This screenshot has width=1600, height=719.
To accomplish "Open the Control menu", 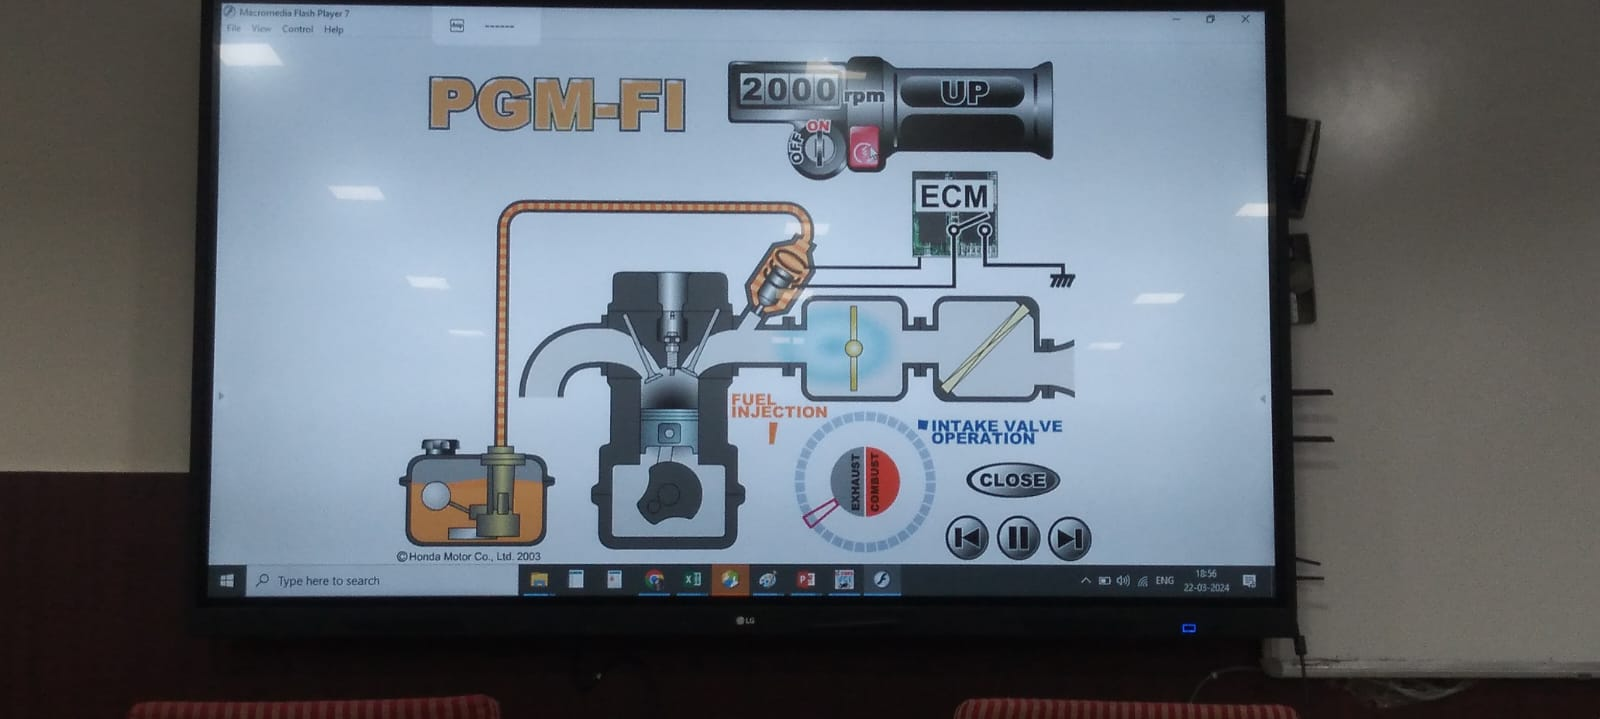I will click(x=297, y=29).
